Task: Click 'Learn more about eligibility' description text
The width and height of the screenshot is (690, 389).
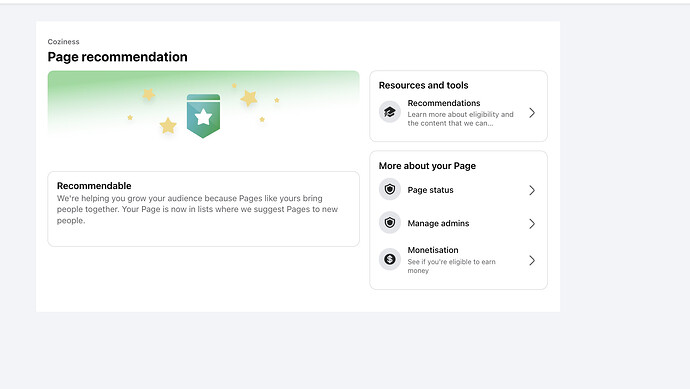Action: tap(460, 119)
